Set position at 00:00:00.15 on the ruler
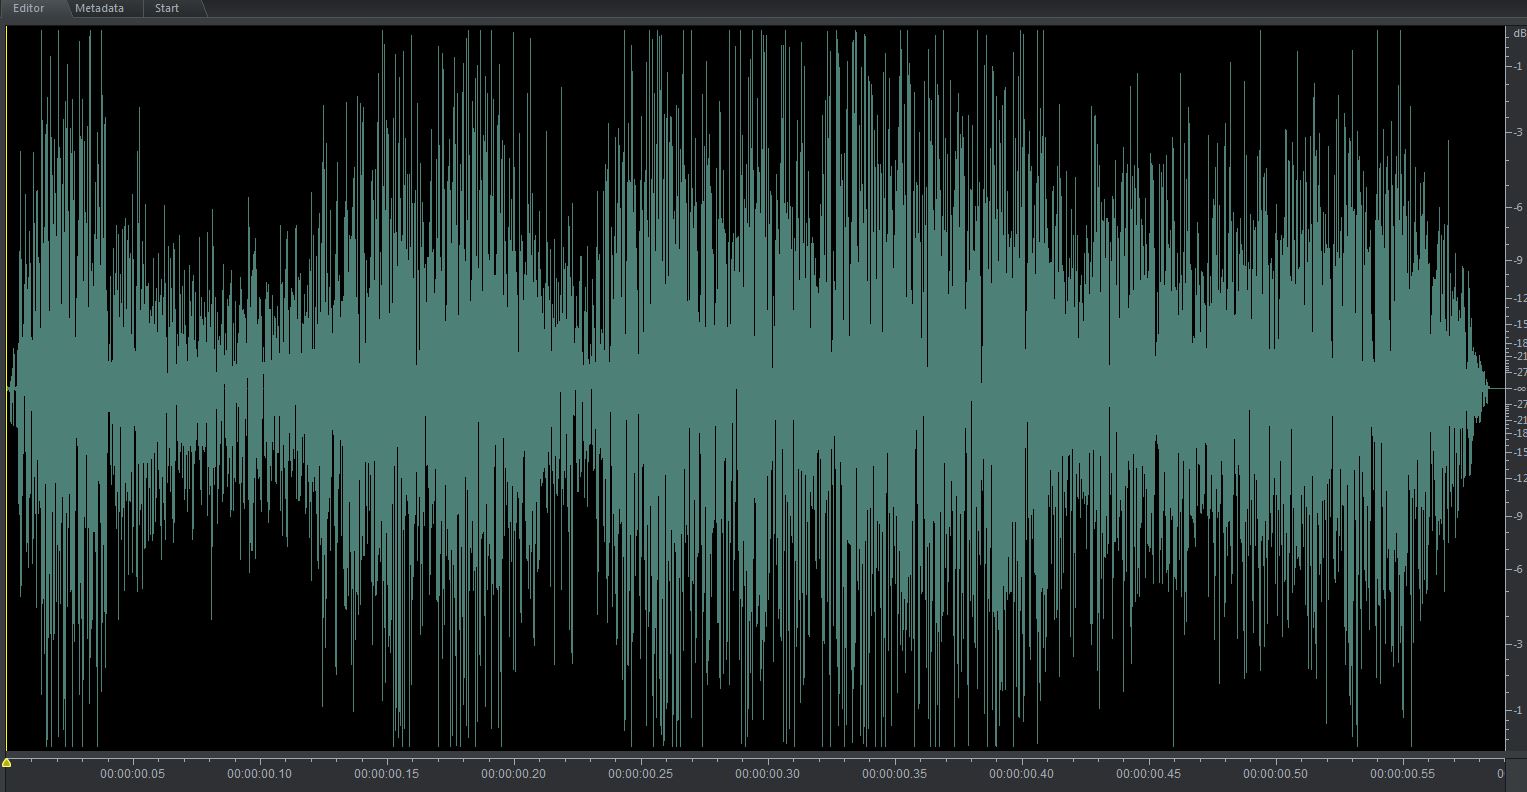Screen dimensions: 1527x792 386,774
